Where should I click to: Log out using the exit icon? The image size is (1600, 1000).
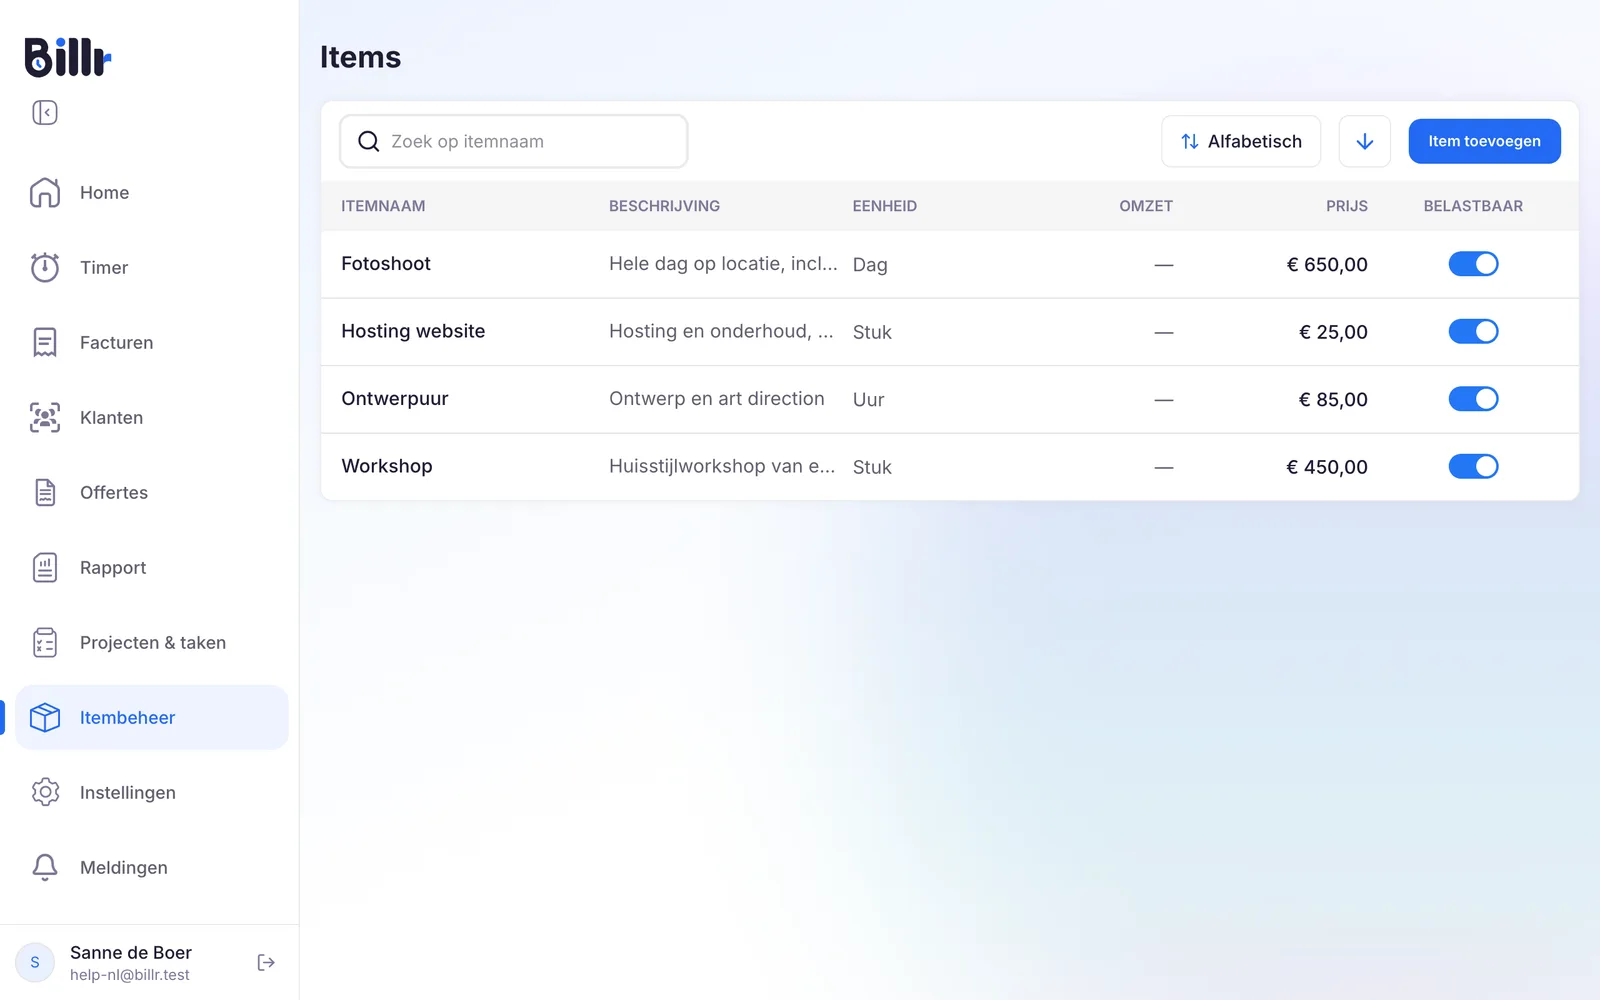pos(266,962)
